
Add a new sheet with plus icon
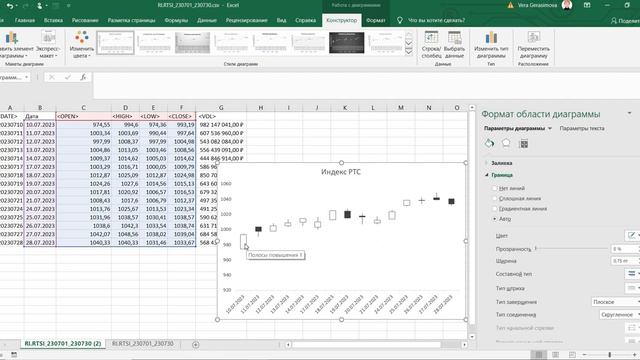196,344
